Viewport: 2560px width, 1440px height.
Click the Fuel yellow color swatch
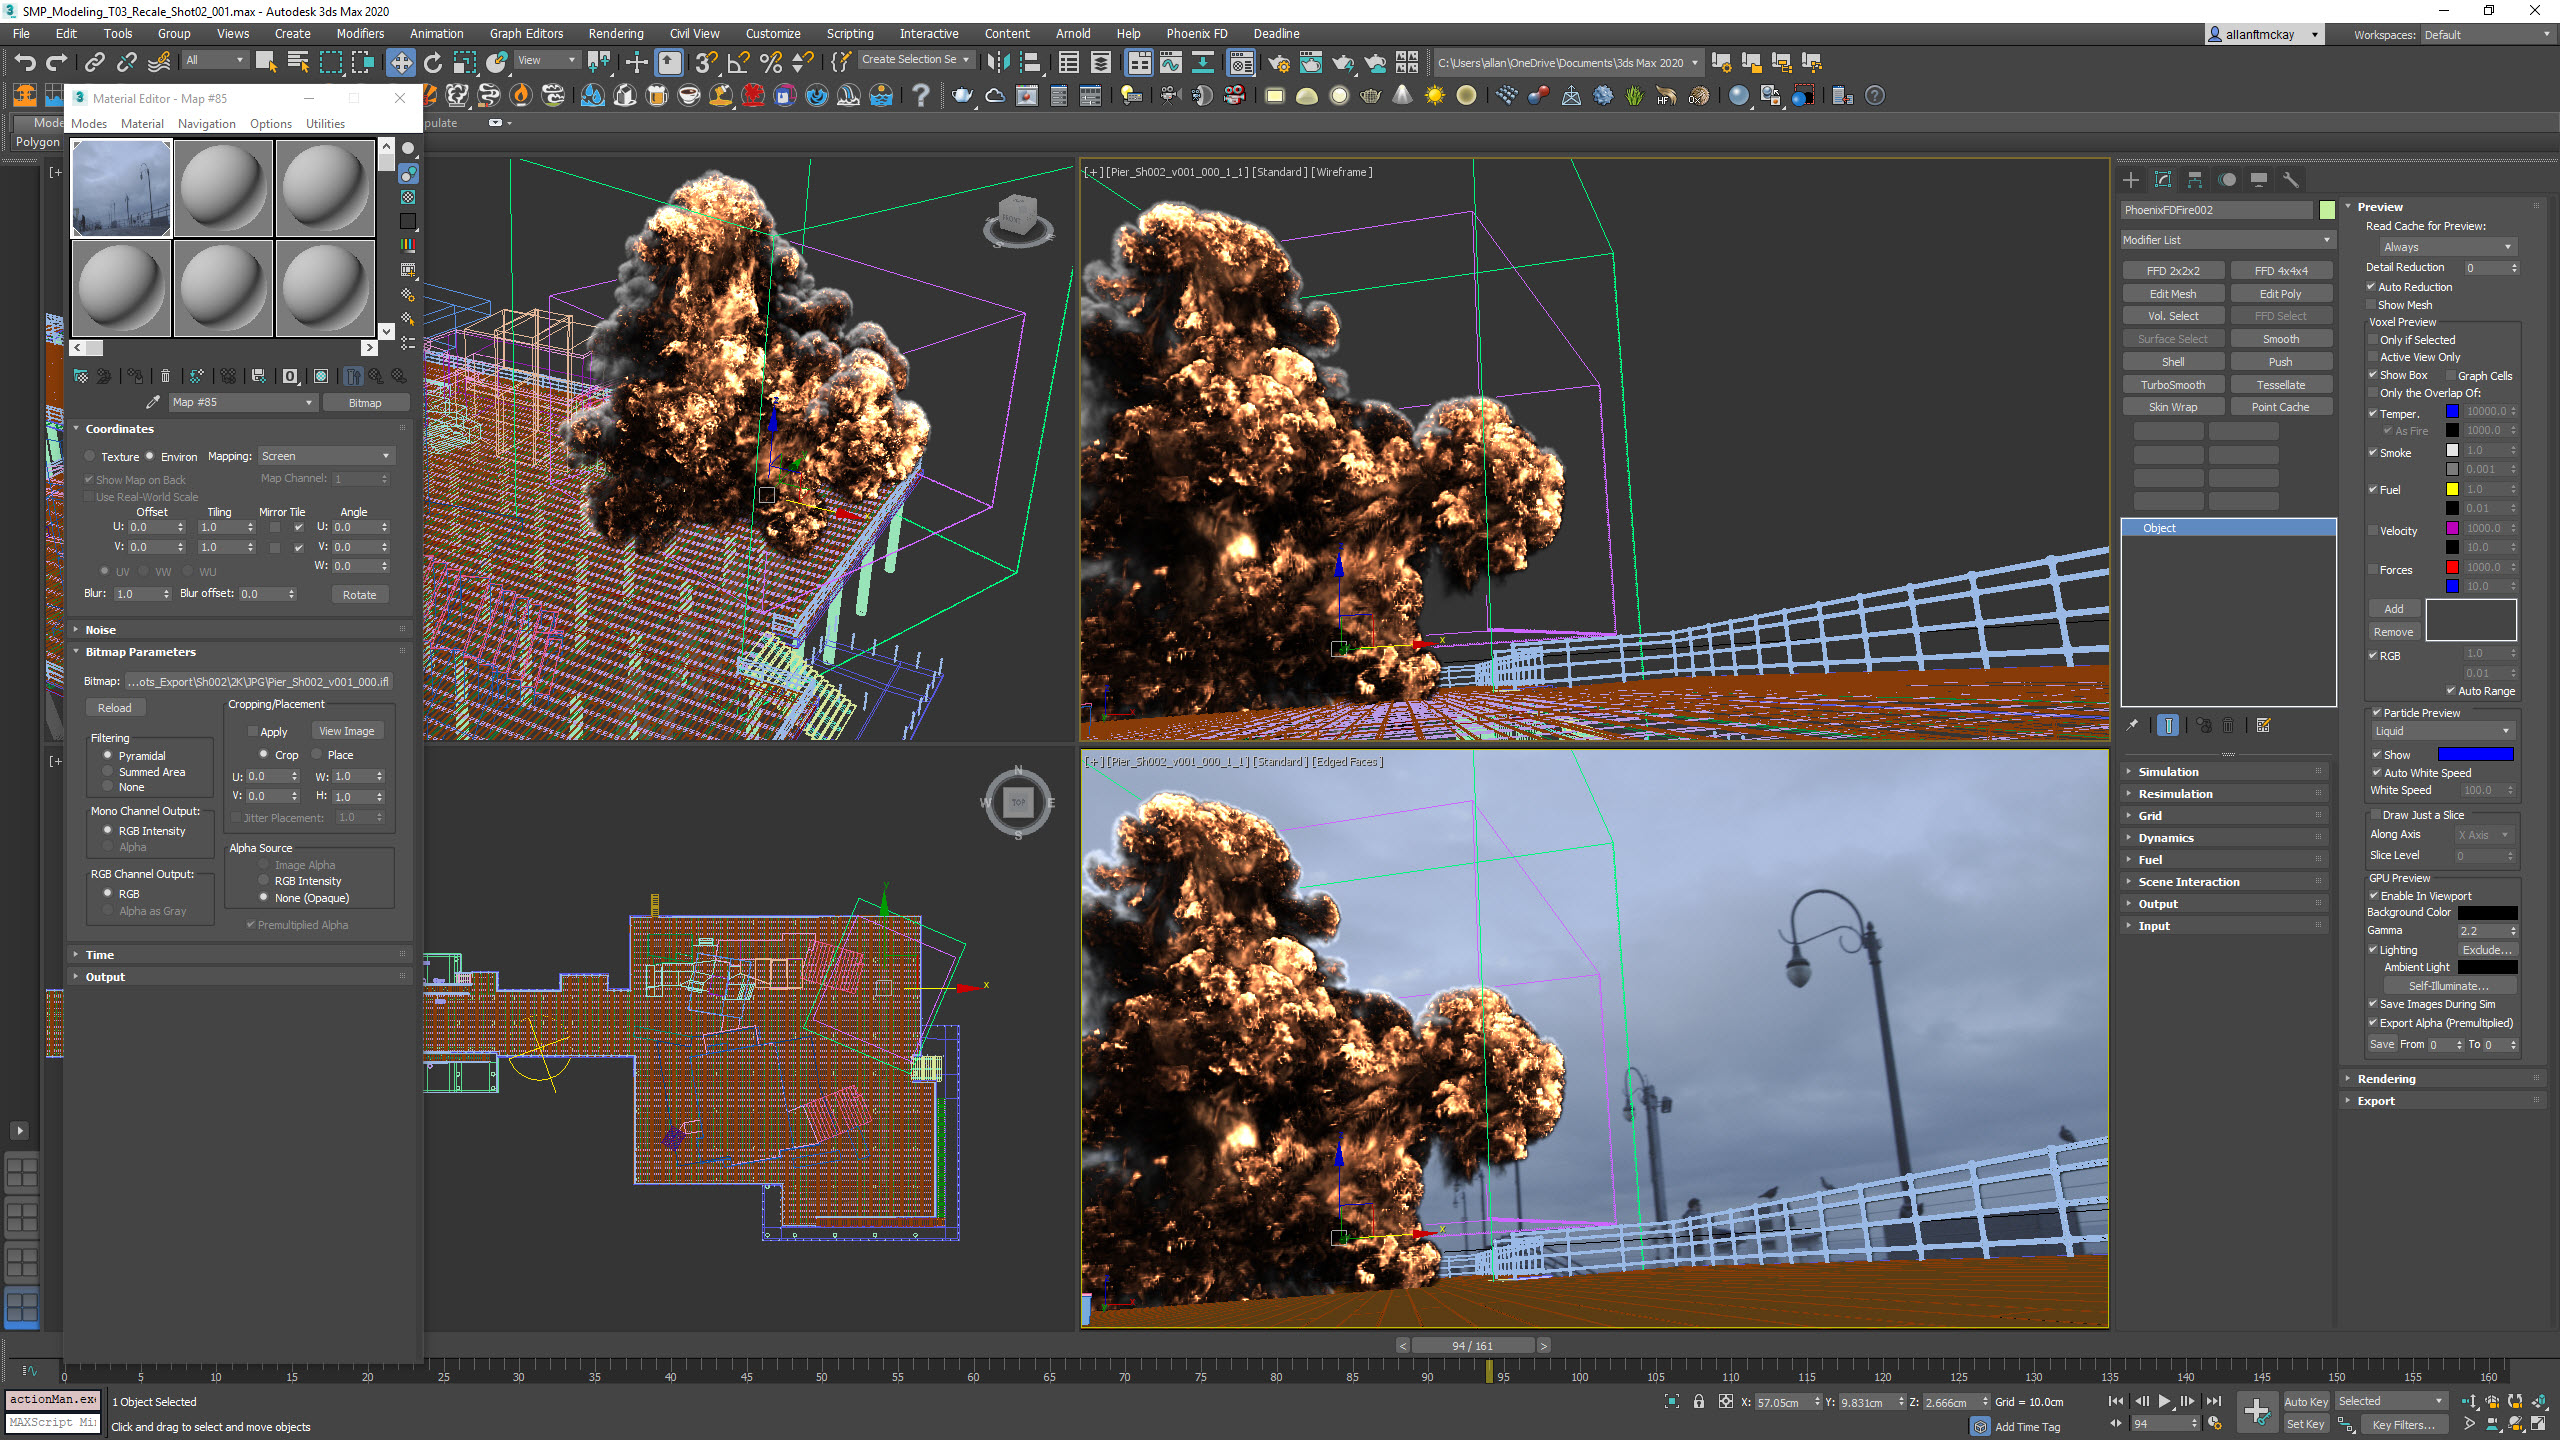tap(2452, 490)
